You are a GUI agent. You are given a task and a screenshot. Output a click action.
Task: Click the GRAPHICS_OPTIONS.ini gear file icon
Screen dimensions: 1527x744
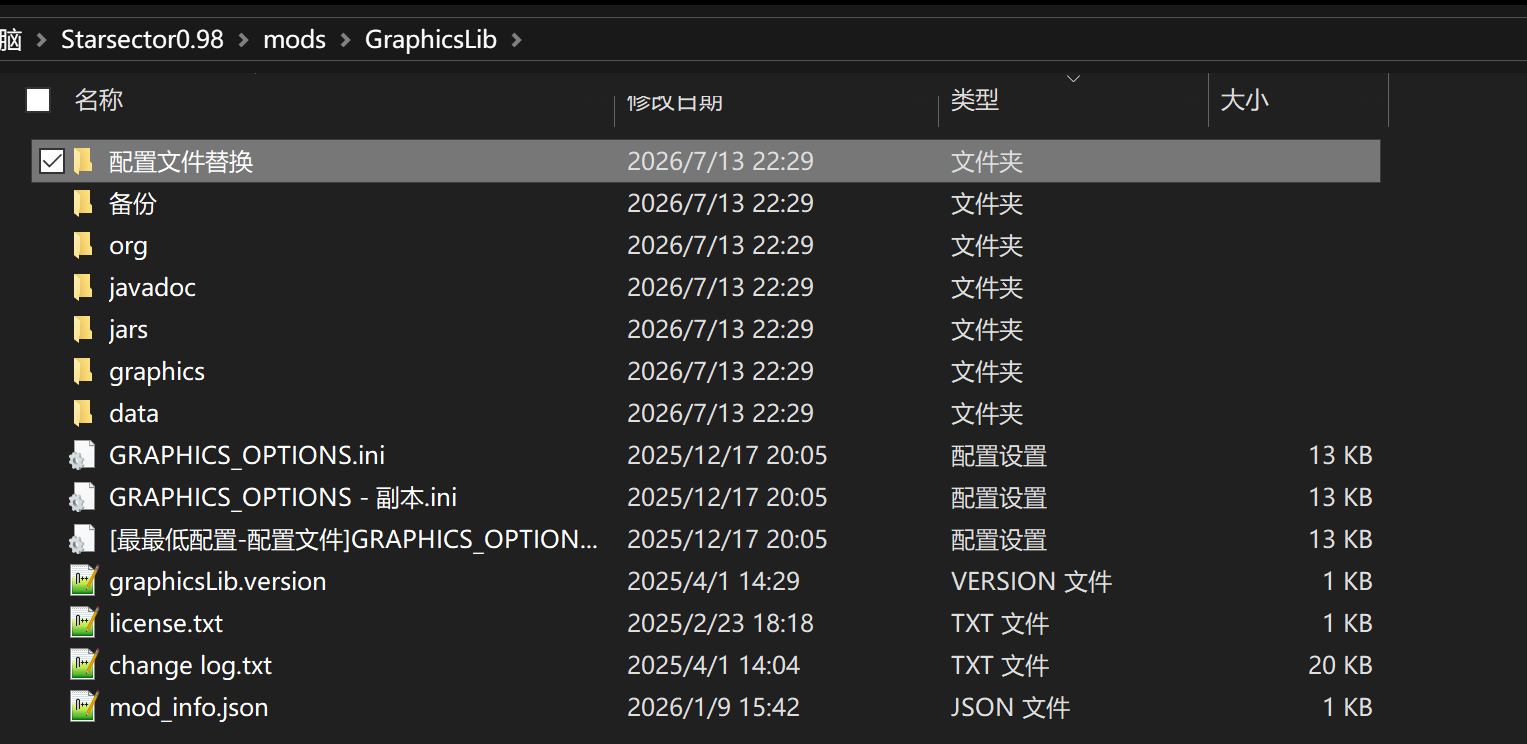(83, 455)
